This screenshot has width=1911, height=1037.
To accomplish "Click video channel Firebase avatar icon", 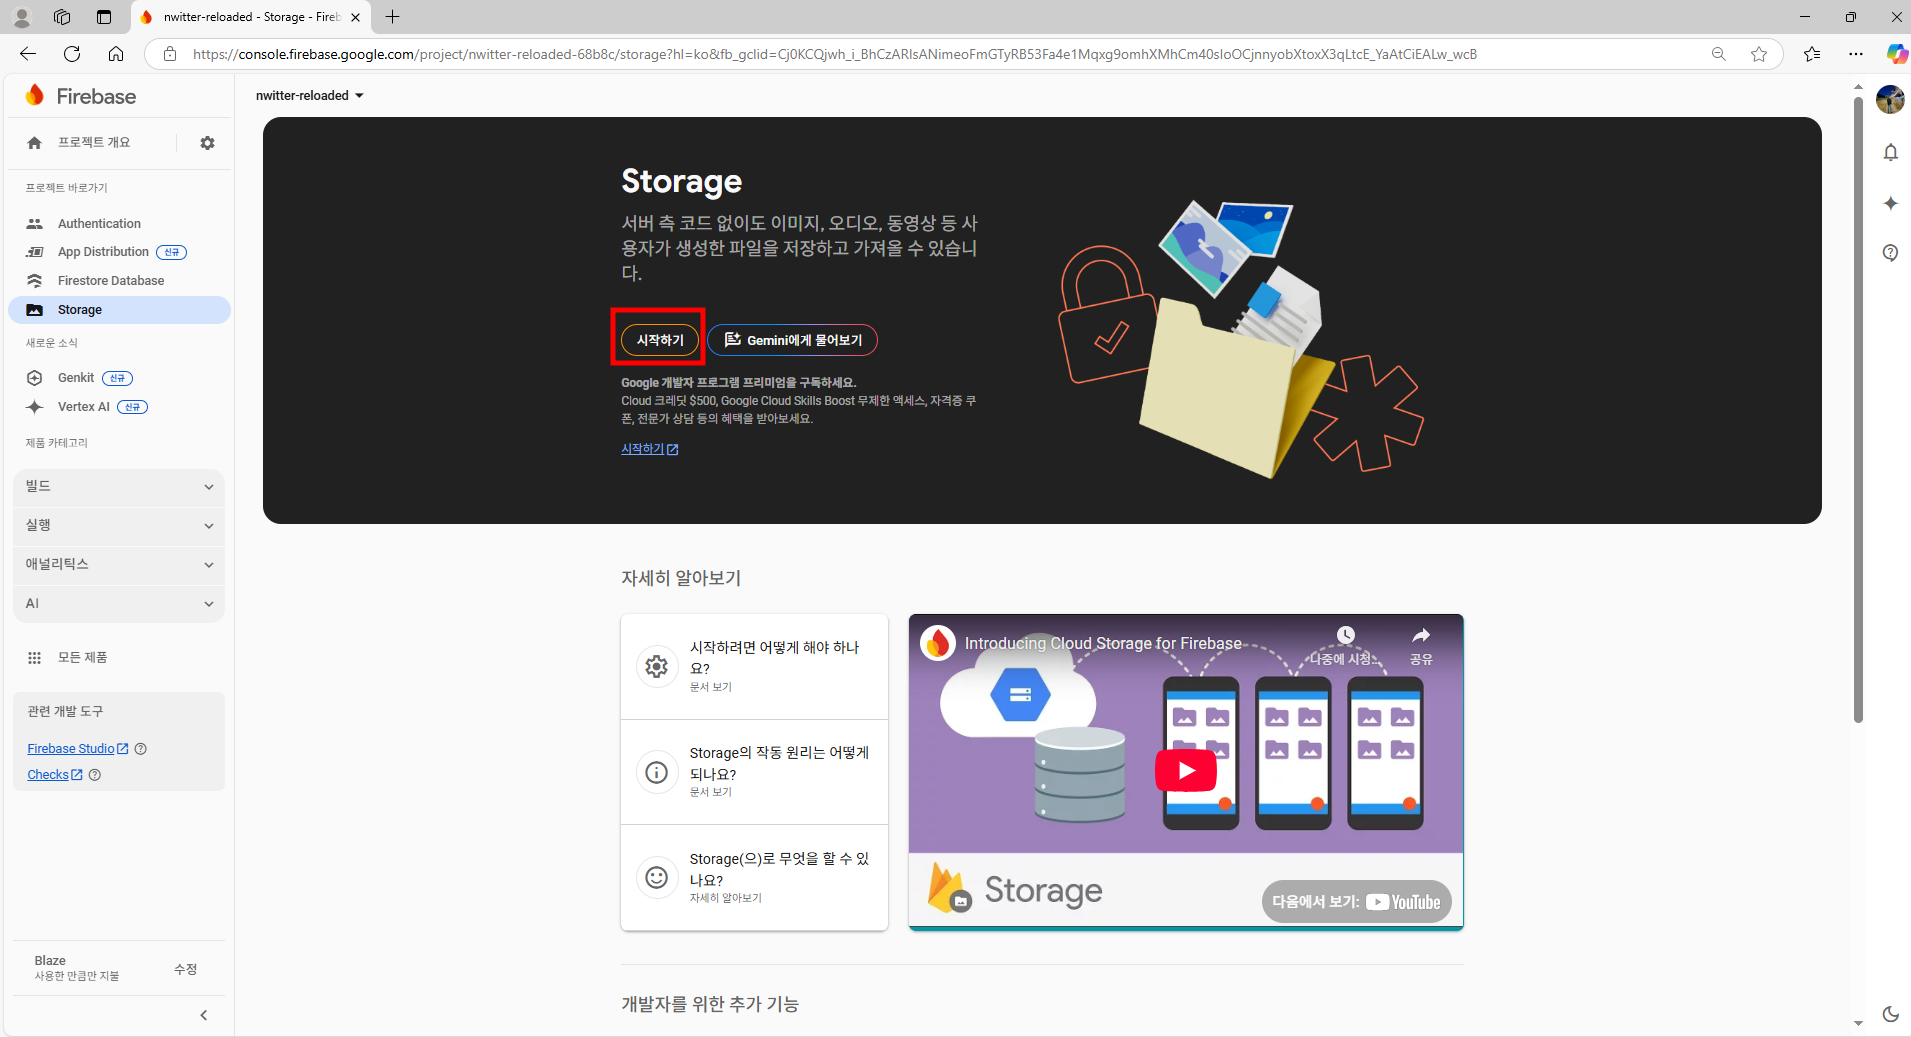I will pos(938,643).
